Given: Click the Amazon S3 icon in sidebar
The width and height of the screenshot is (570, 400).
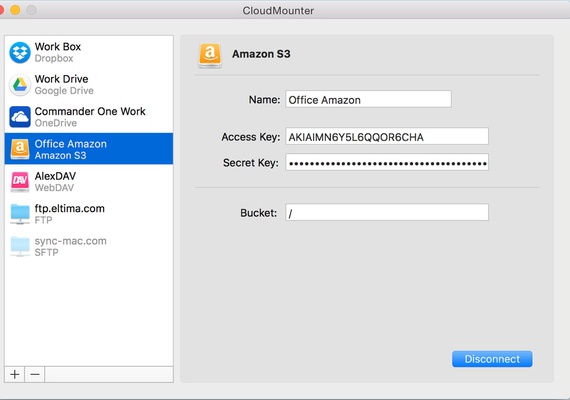Looking at the screenshot, I should 20,149.
